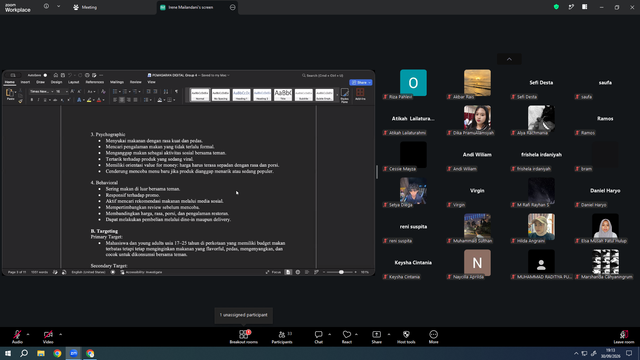Toggle AutoSave switch in Word
This screenshot has width=640, height=360.
(45, 75)
